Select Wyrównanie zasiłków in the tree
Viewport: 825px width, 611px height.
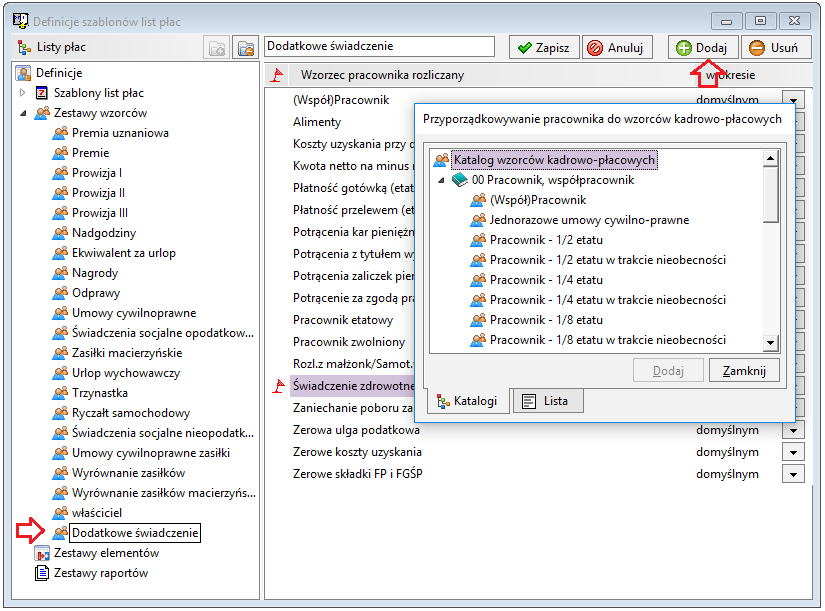tap(128, 473)
